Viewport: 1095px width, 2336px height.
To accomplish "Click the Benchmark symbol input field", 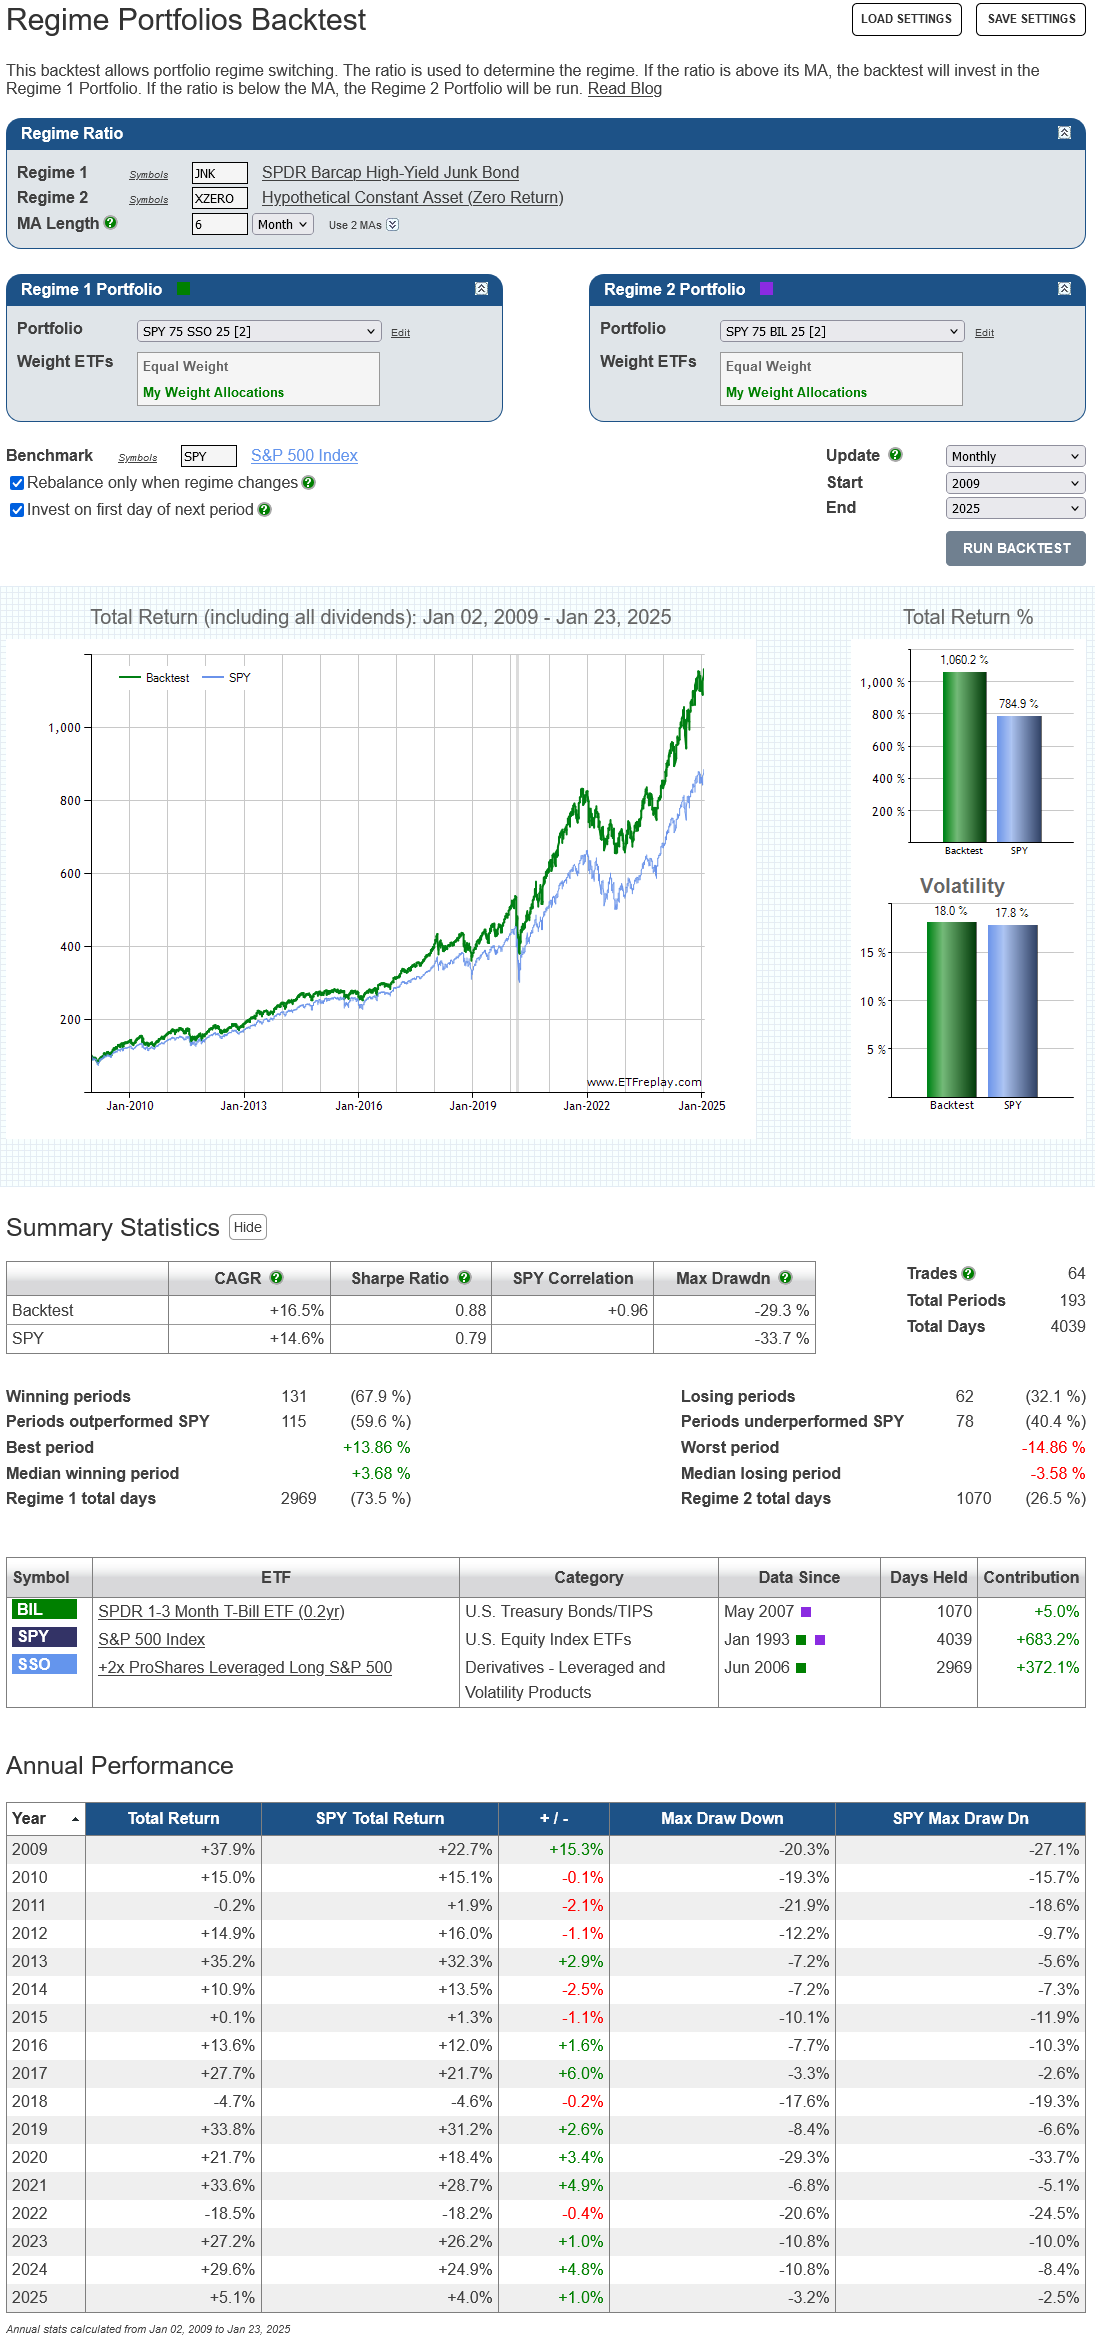I will pyautogui.click(x=208, y=457).
